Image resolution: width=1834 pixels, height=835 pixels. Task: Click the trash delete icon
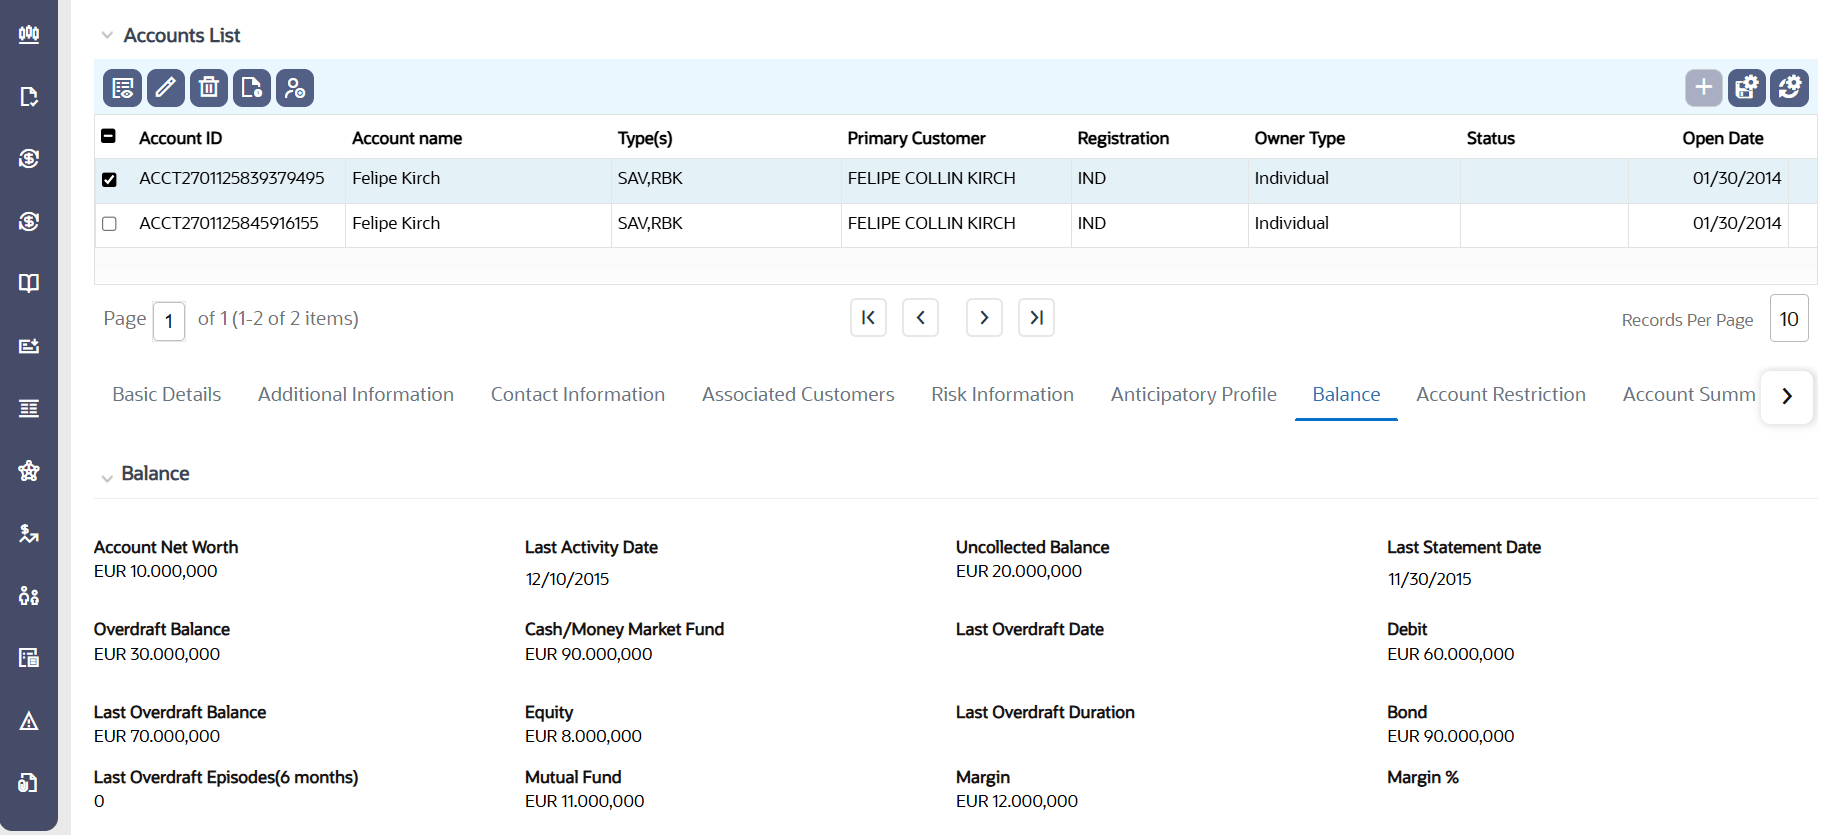[x=209, y=88]
